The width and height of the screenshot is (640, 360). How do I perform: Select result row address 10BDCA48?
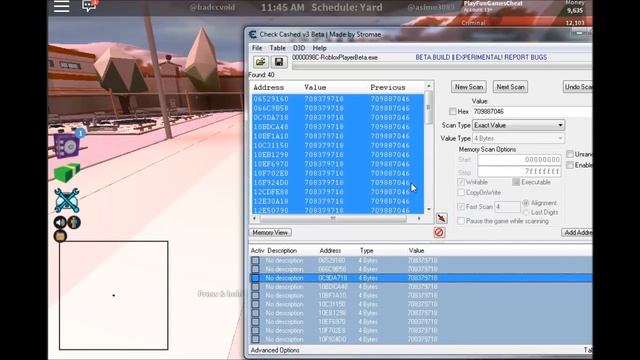[338, 127]
